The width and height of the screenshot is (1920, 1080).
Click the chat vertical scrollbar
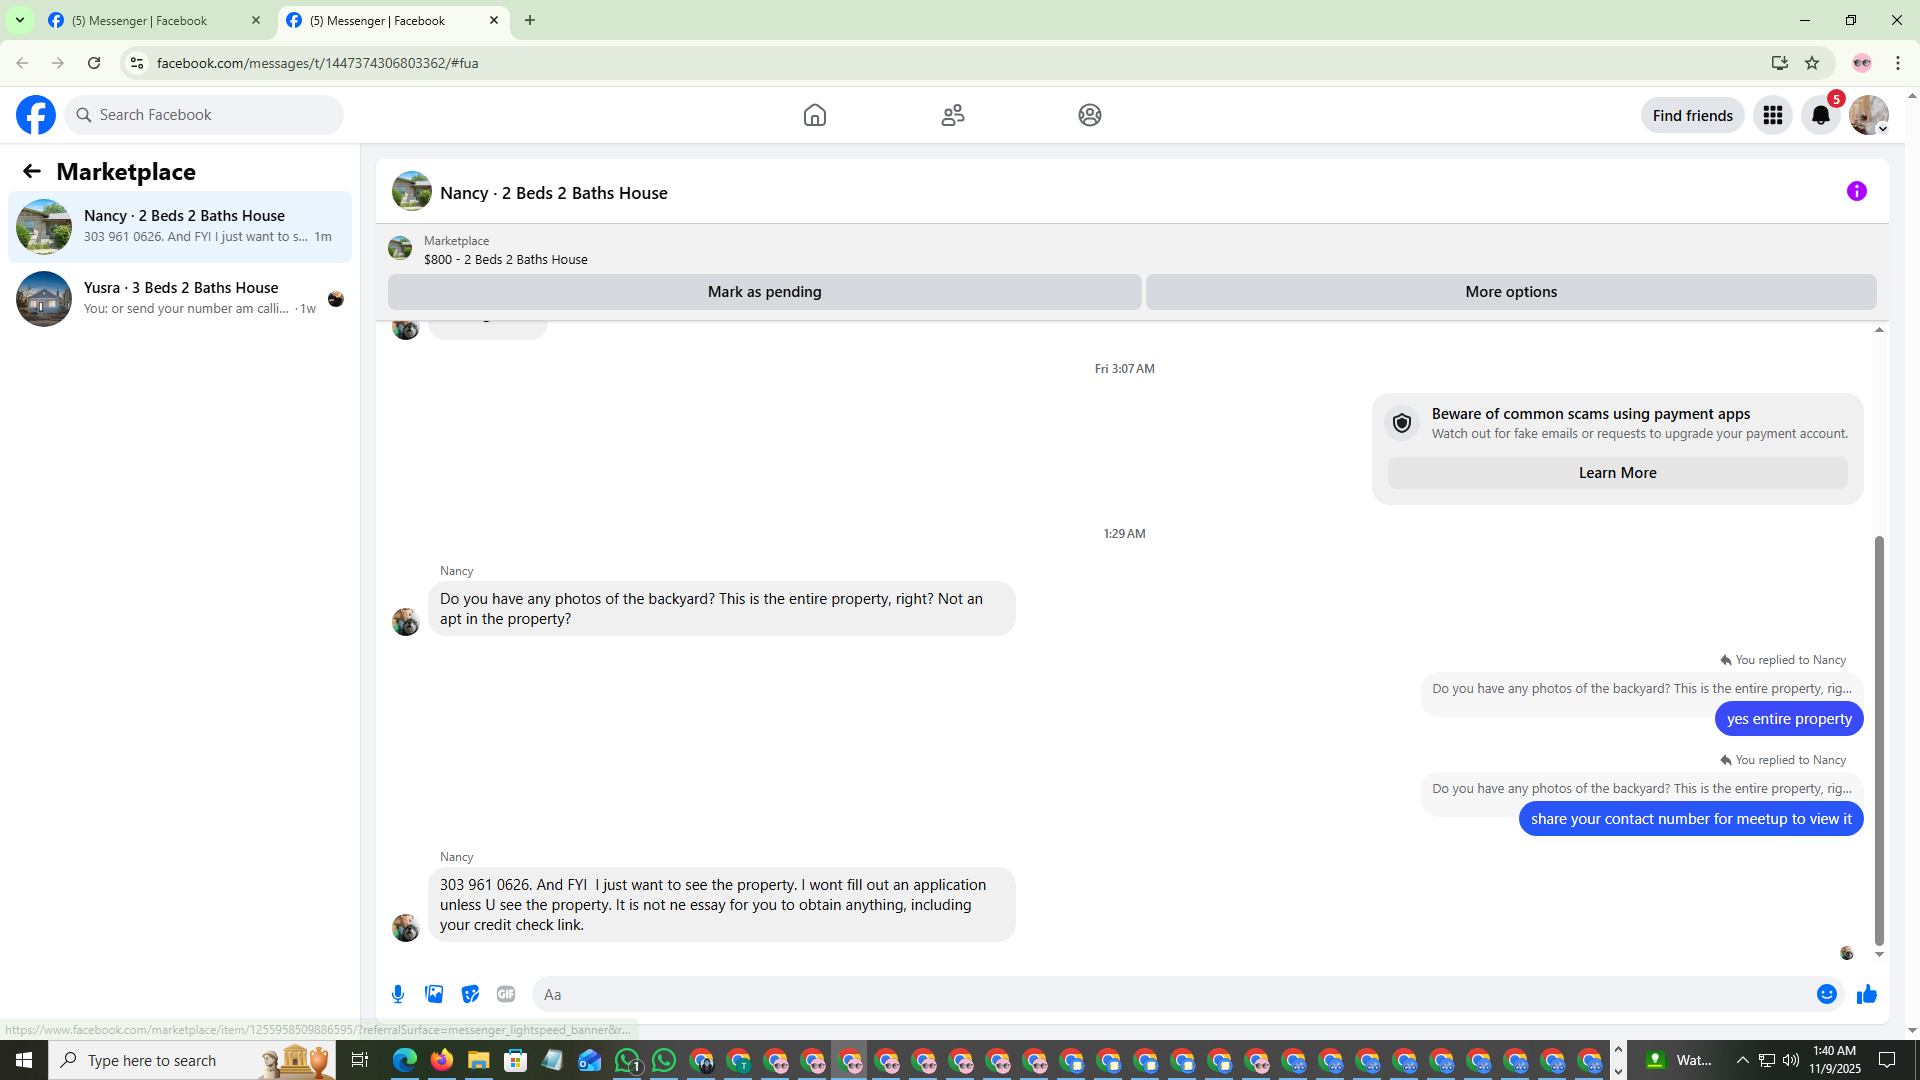pos(1879,740)
